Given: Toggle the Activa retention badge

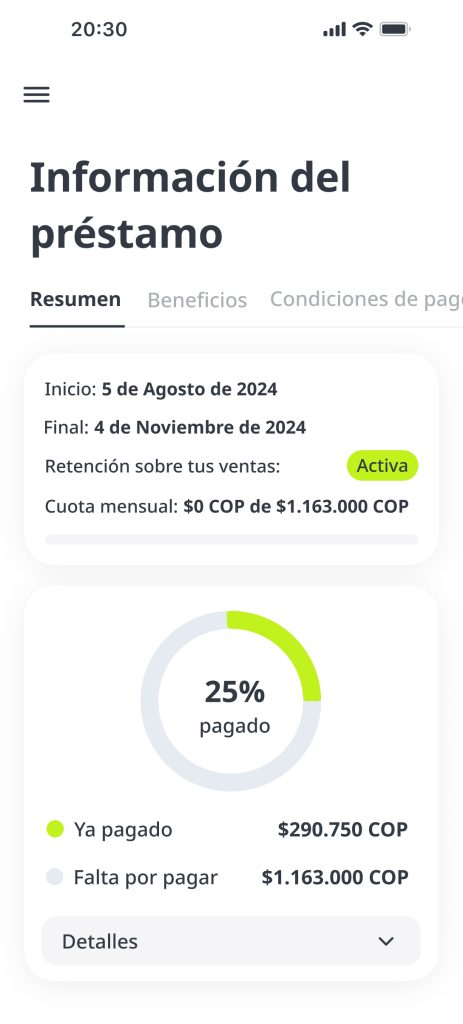Looking at the screenshot, I should tap(382, 466).
